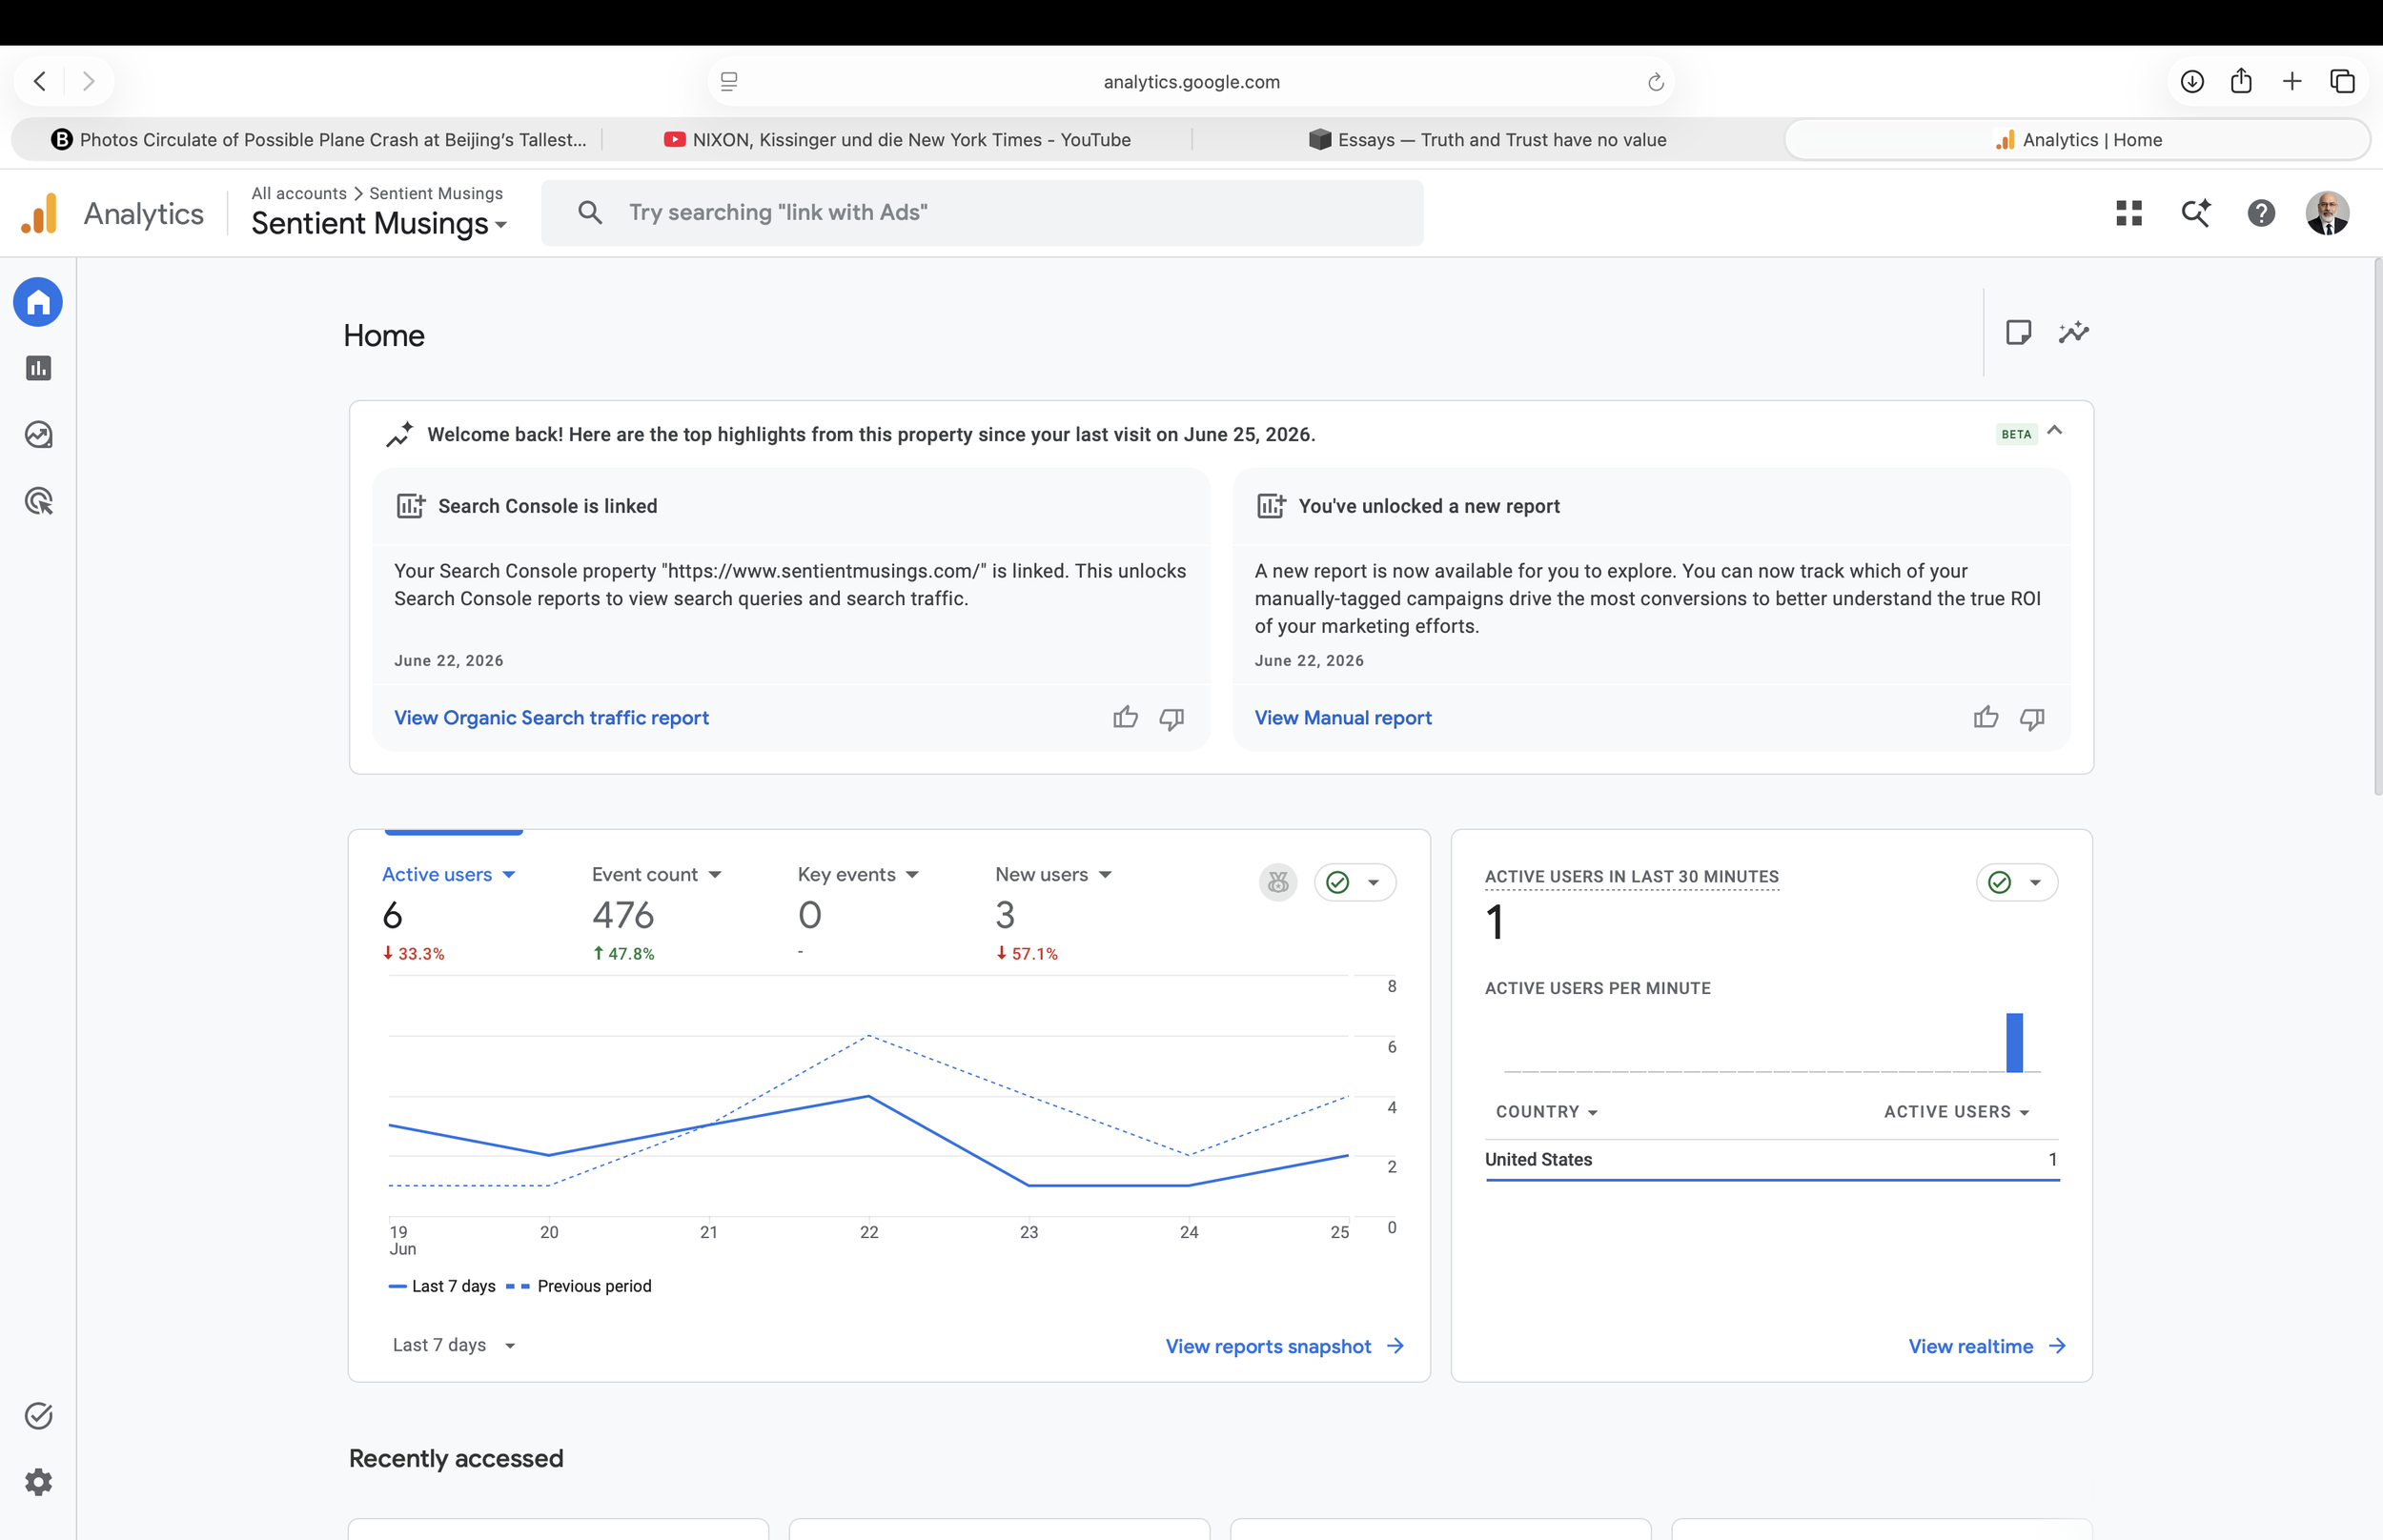This screenshot has height=1540, width=2383.
Task: Open the Help icon
Action: tap(2261, 213)
